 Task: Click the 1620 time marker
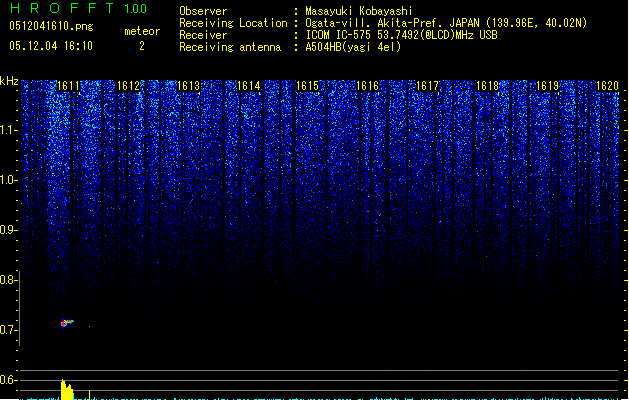(x=607, y=86)
